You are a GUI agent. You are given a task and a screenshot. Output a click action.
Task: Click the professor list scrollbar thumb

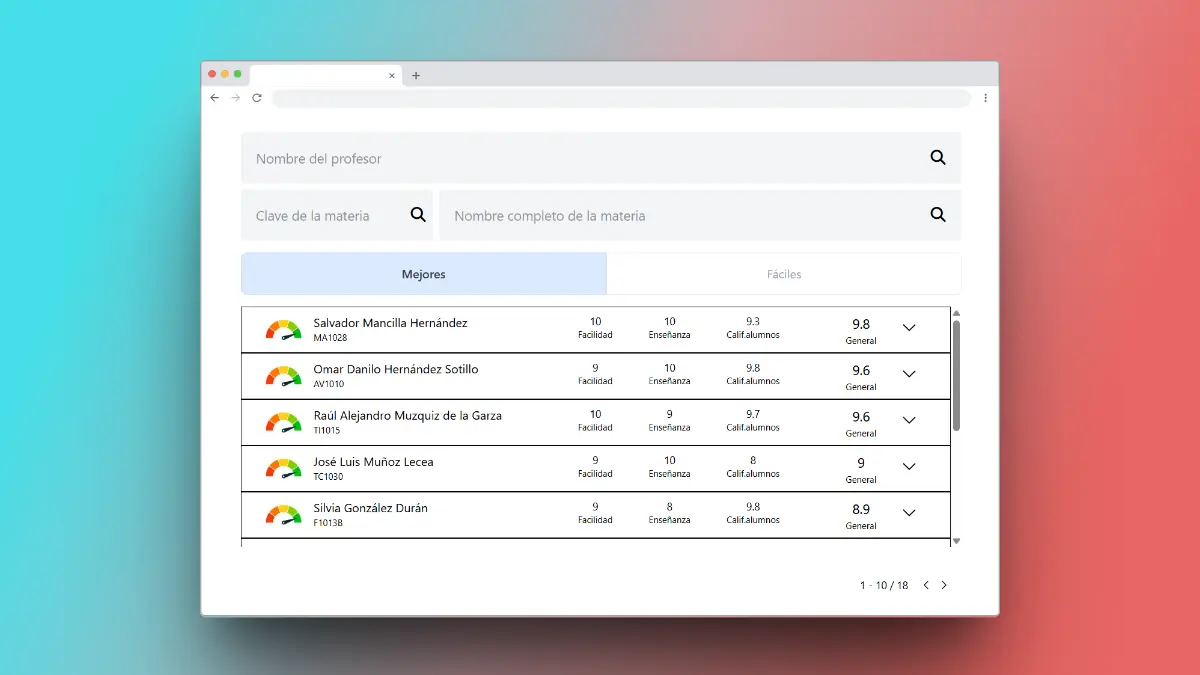[x=956, y=375]
